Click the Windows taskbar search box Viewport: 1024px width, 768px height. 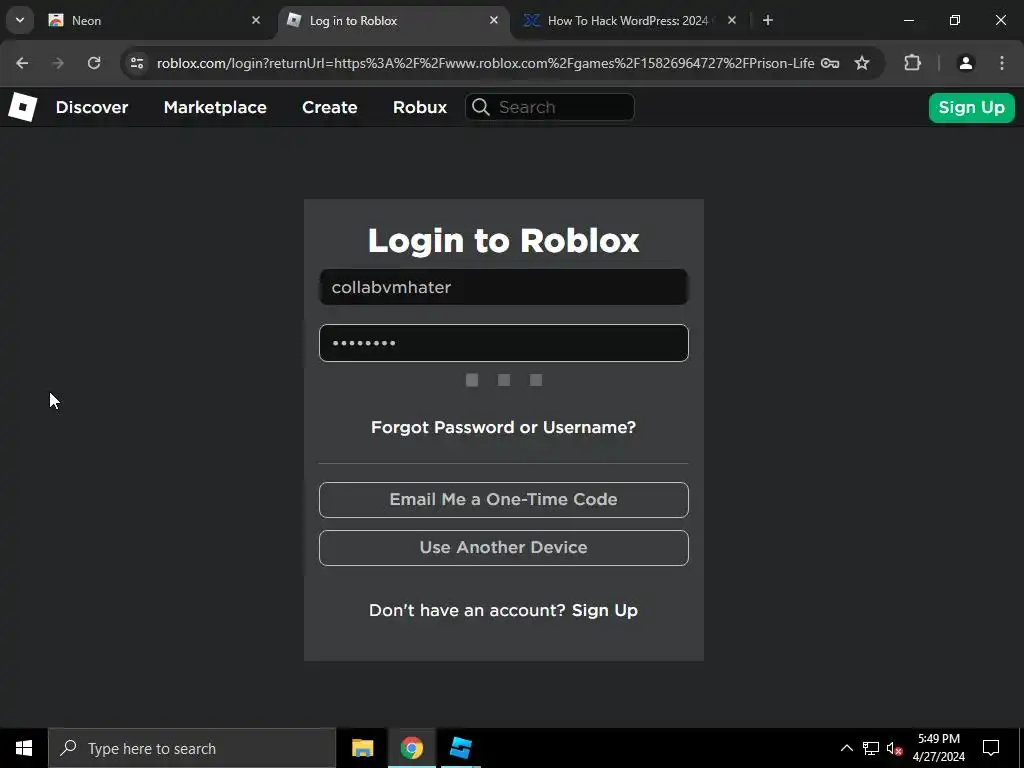click(192, 748)
